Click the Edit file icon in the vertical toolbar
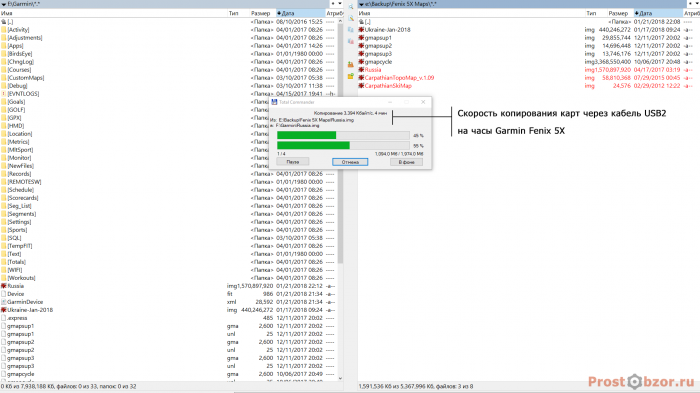Image resolution: width=700 pixels, height=393 pixels. [x=351, y=18]
